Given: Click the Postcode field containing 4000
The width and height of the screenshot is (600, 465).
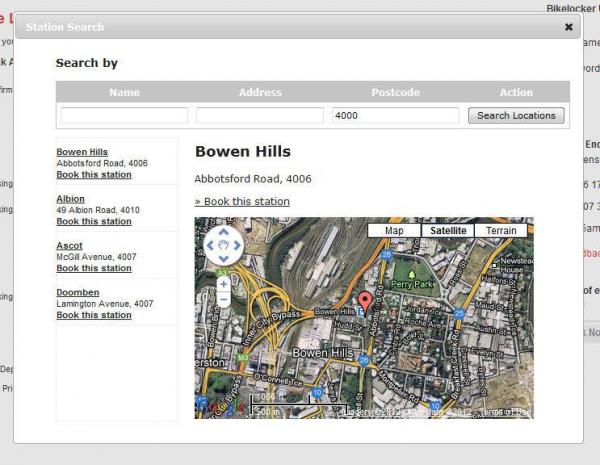Looking at the screenshot, I should click(395, 116).
